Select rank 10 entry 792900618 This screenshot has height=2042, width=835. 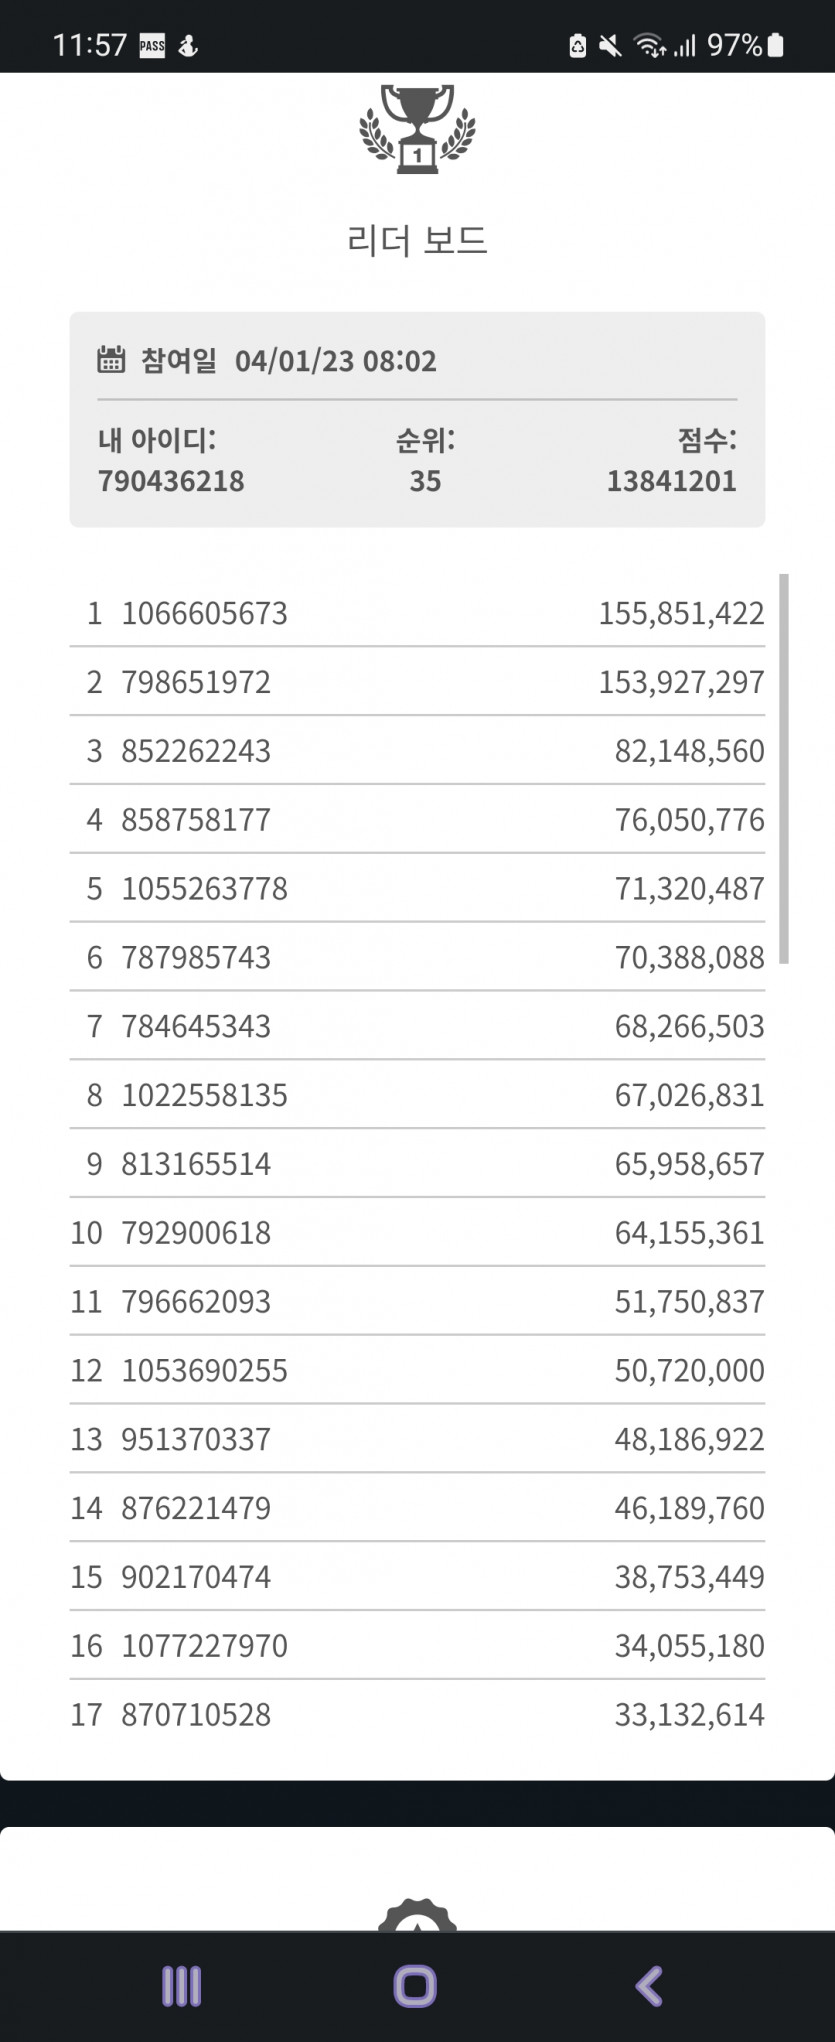[417, 1233]
